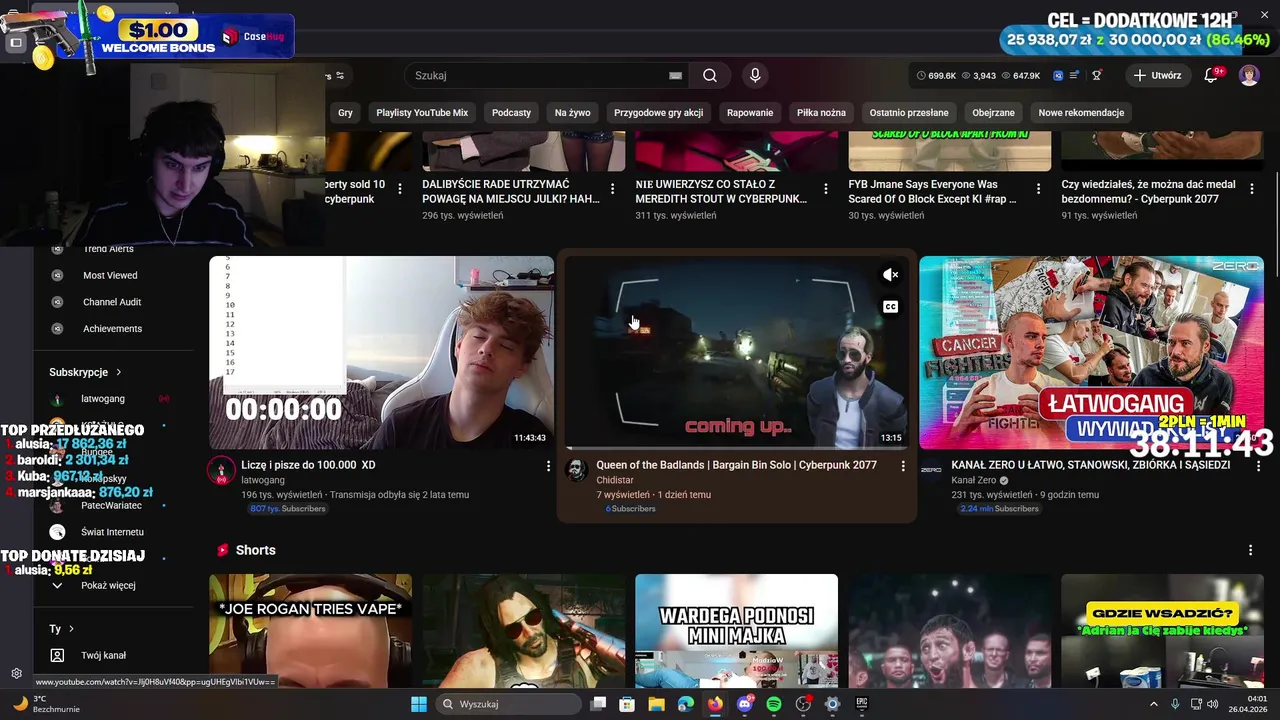The height and width of the screenshot is (720, 1280).
Task: Open the latwogang subscription
Action: pos(103,399)
